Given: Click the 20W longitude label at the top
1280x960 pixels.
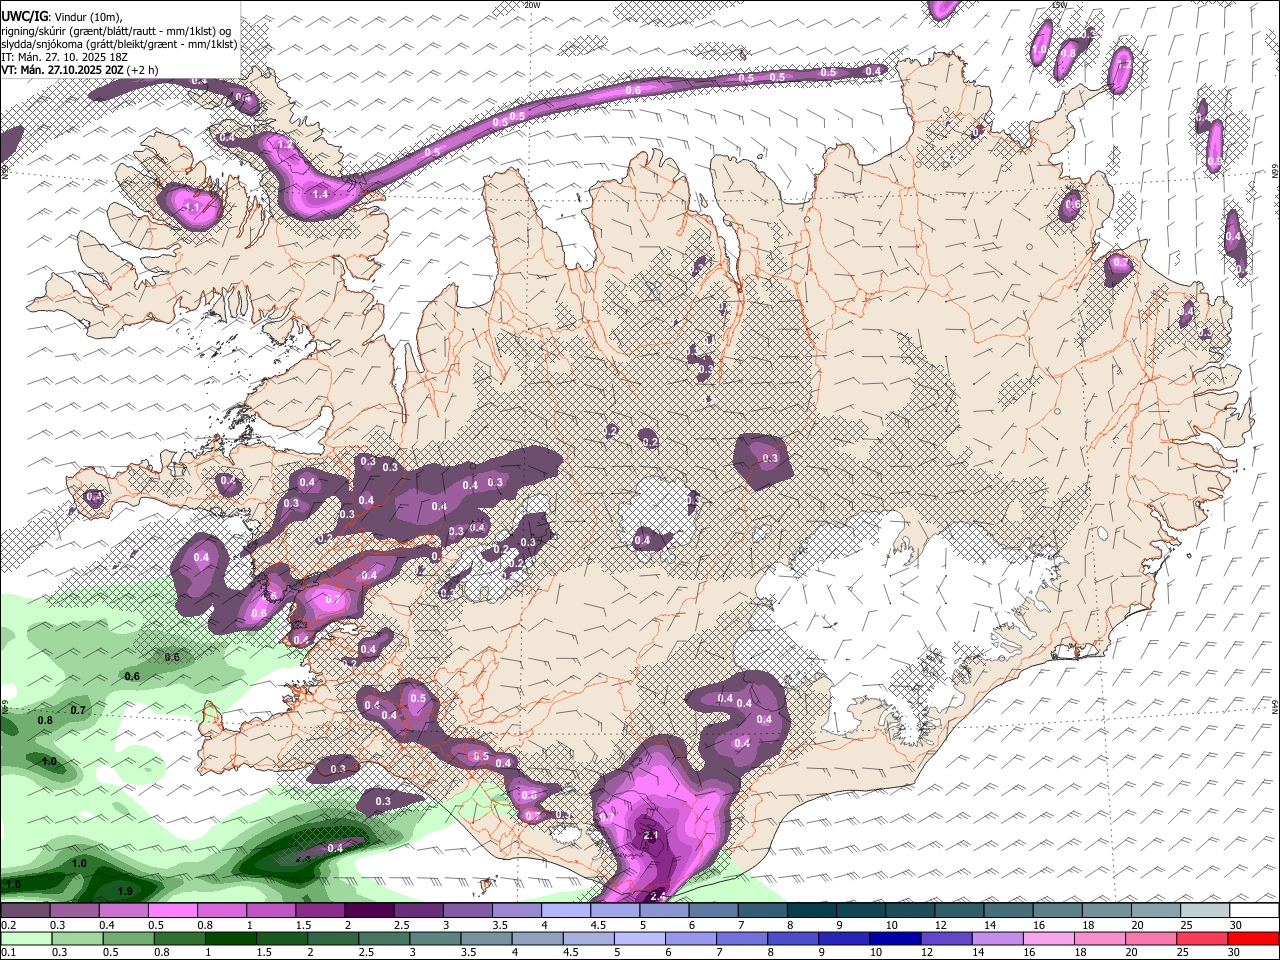Looking at the screenshot, I should coord(533,5).
